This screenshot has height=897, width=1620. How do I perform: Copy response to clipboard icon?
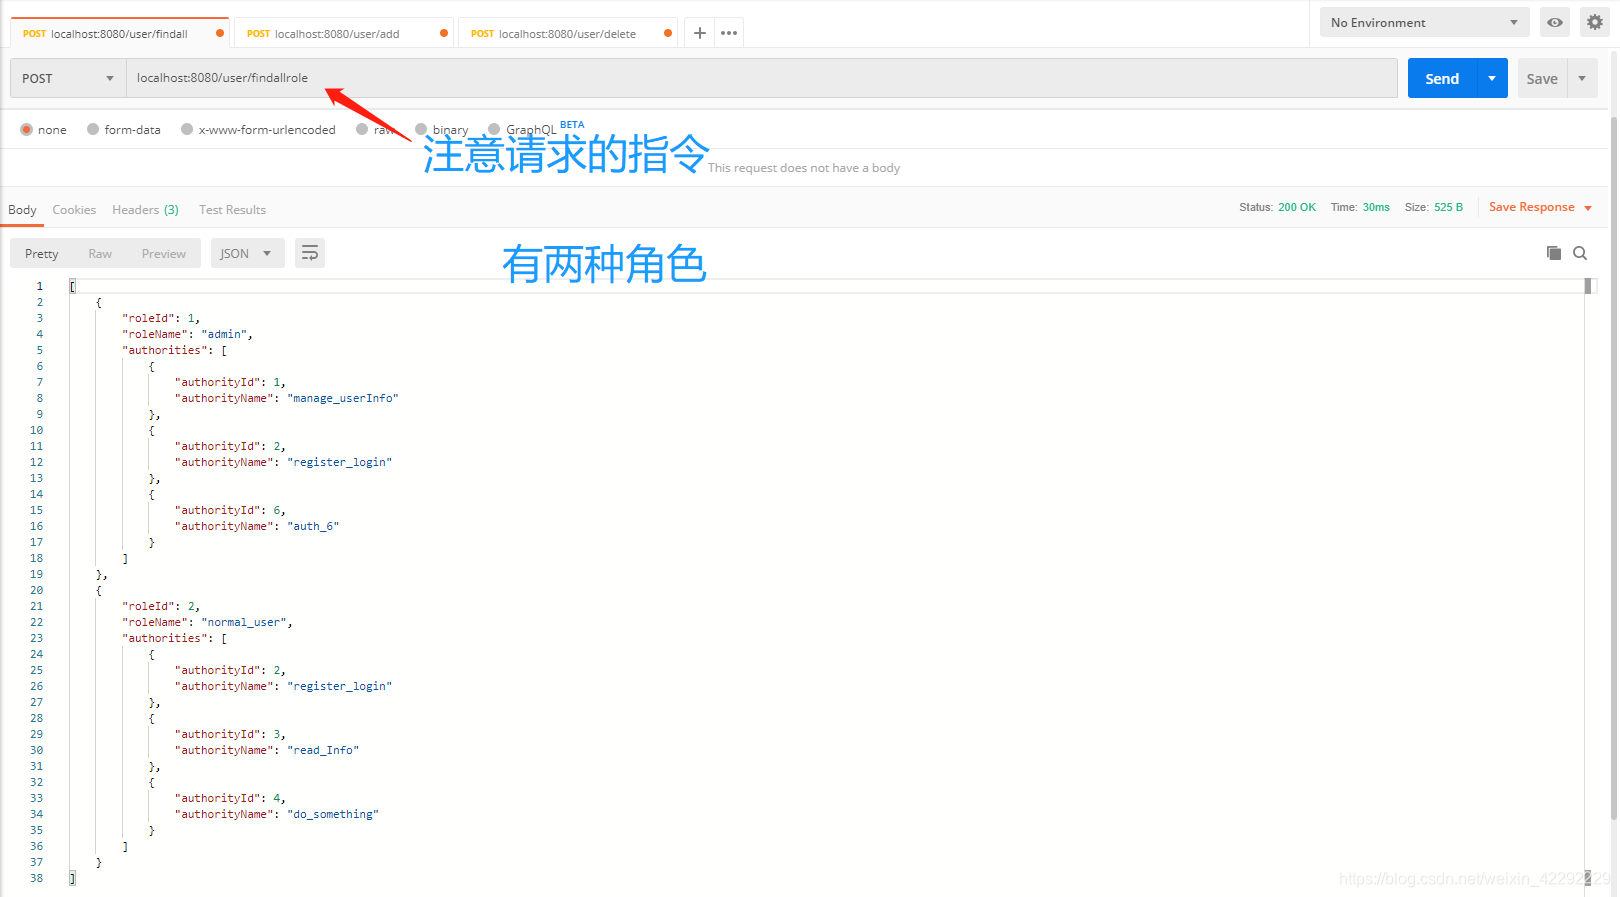tap(1554, 253)
